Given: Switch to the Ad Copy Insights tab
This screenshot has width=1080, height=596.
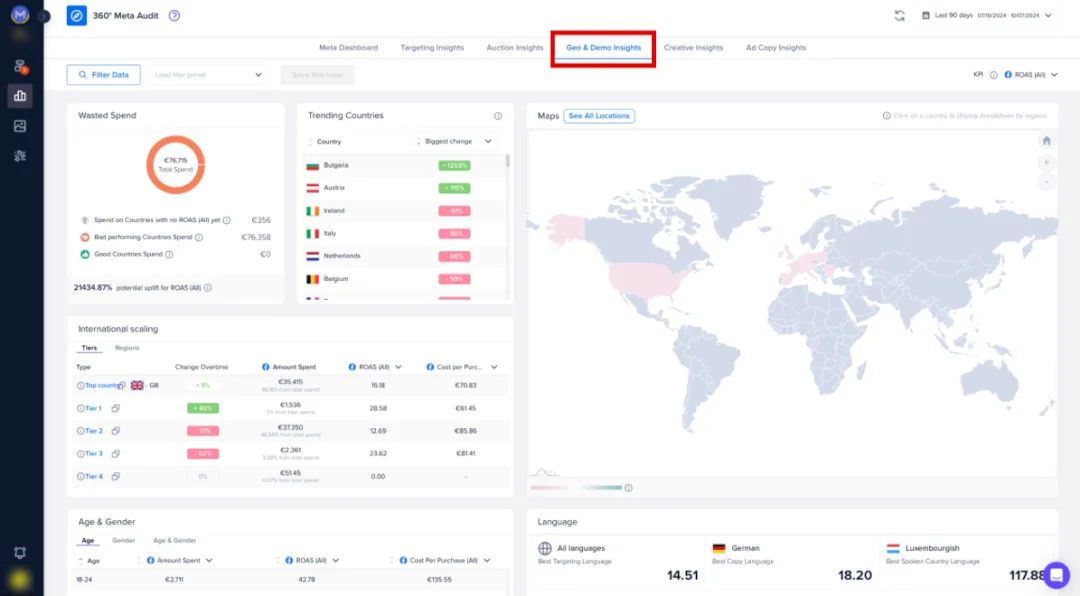Looking at the screenshot, I should click(776, 48).
